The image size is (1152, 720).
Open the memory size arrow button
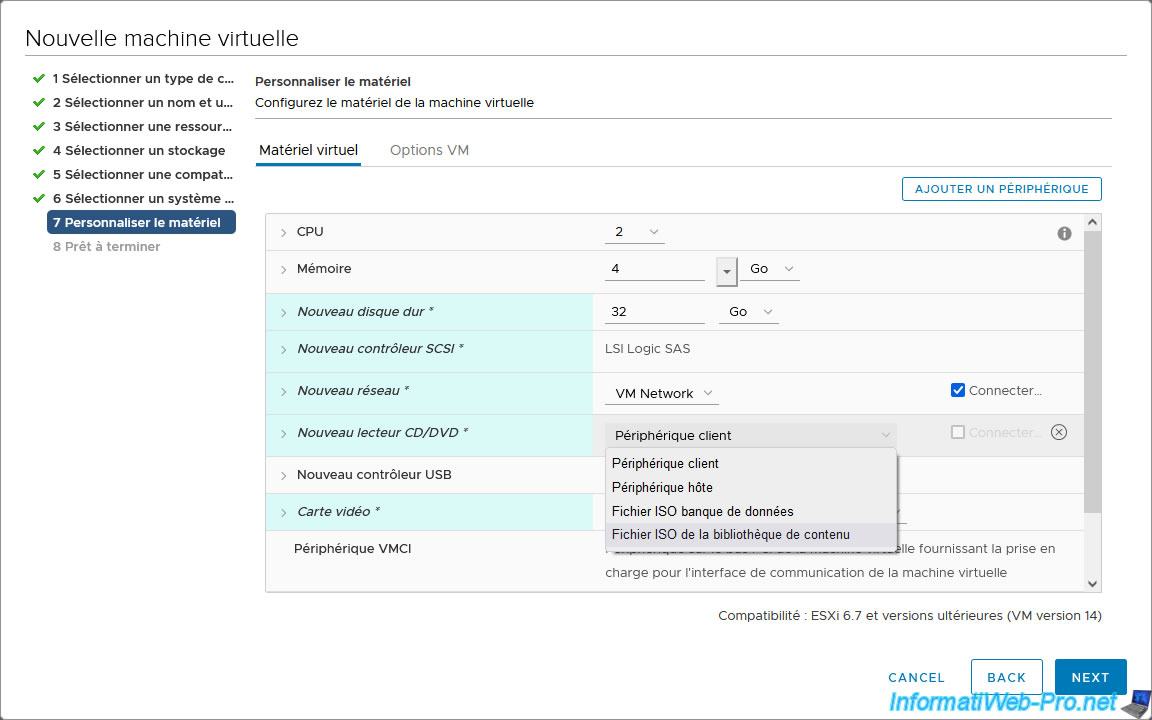click(727, 270)
